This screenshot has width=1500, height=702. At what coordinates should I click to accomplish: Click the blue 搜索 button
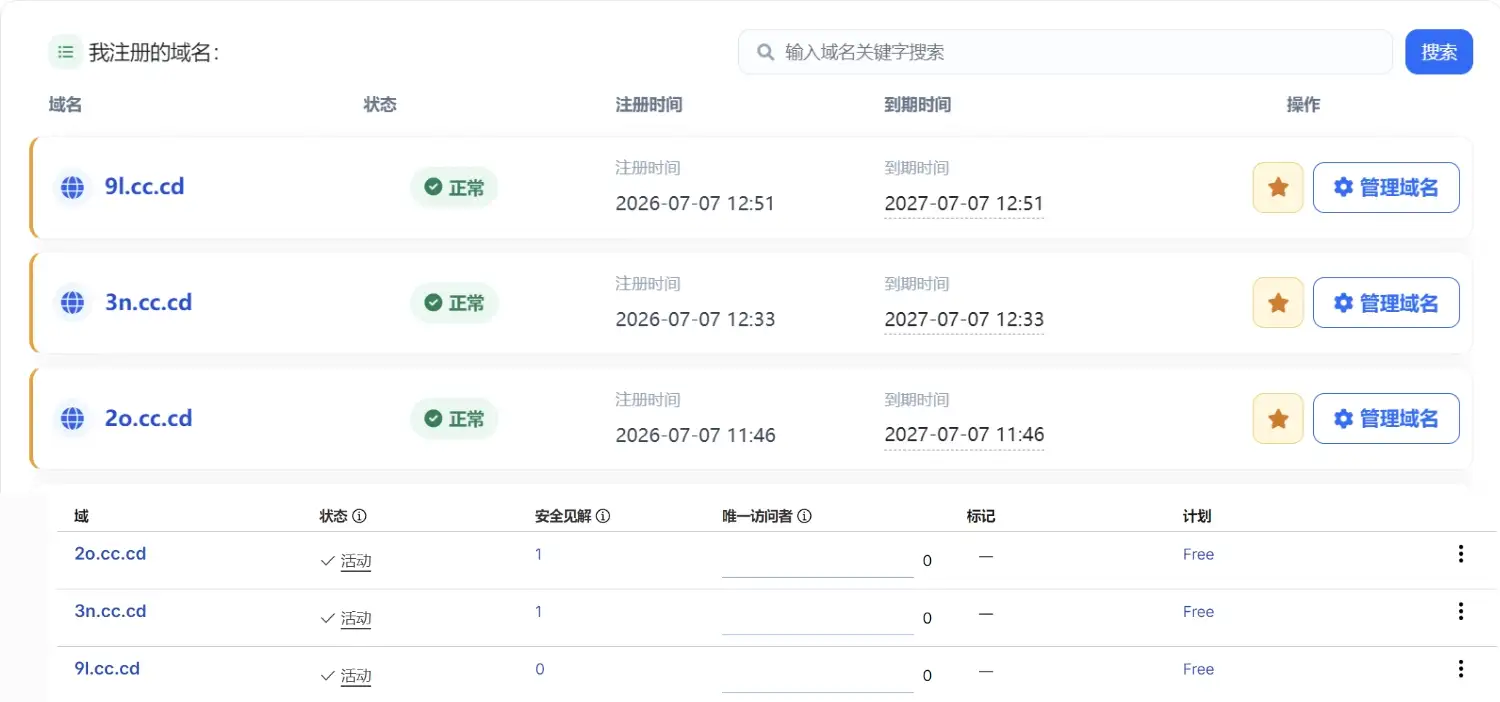point(1439,52)
